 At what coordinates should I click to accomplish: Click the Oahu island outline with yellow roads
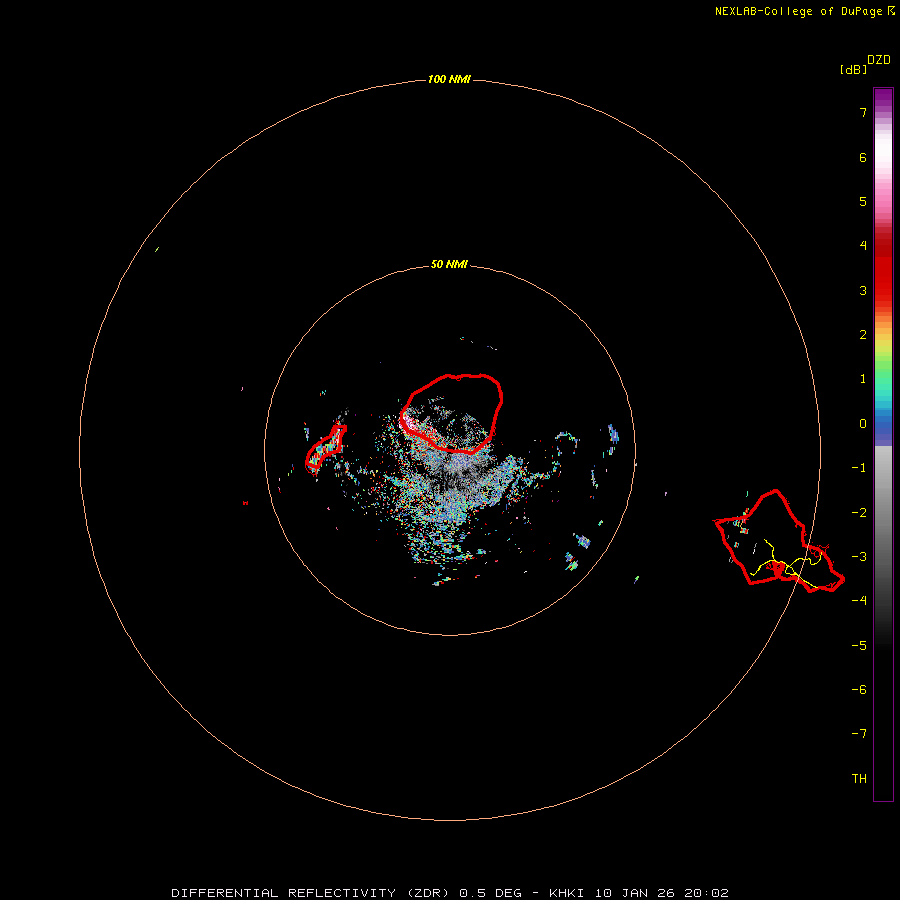[x=779, y=541]
